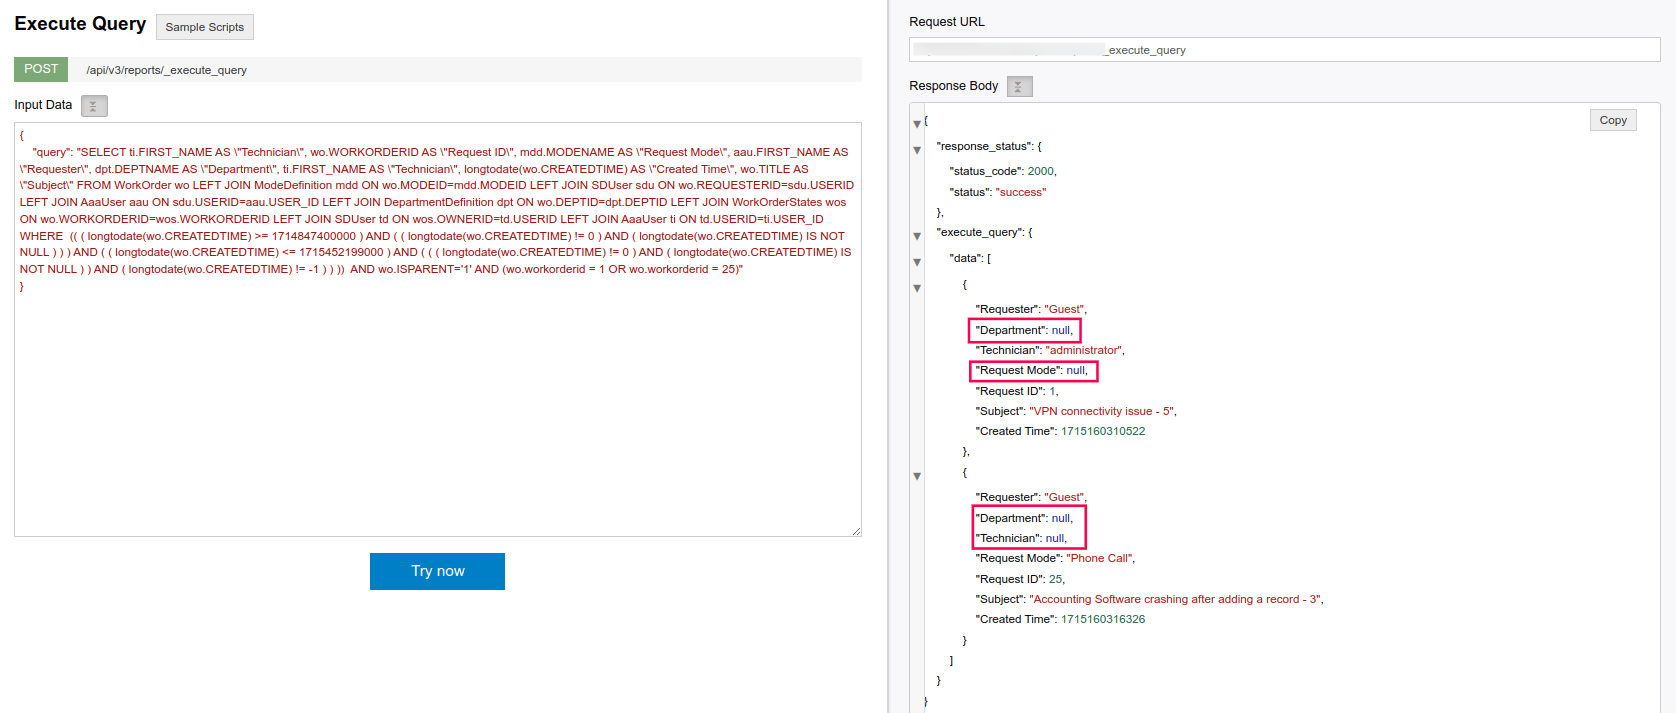This screenshot has height=713, width=1676.
Task: Click the textarea resize grip icon
Action: [856, 531]
